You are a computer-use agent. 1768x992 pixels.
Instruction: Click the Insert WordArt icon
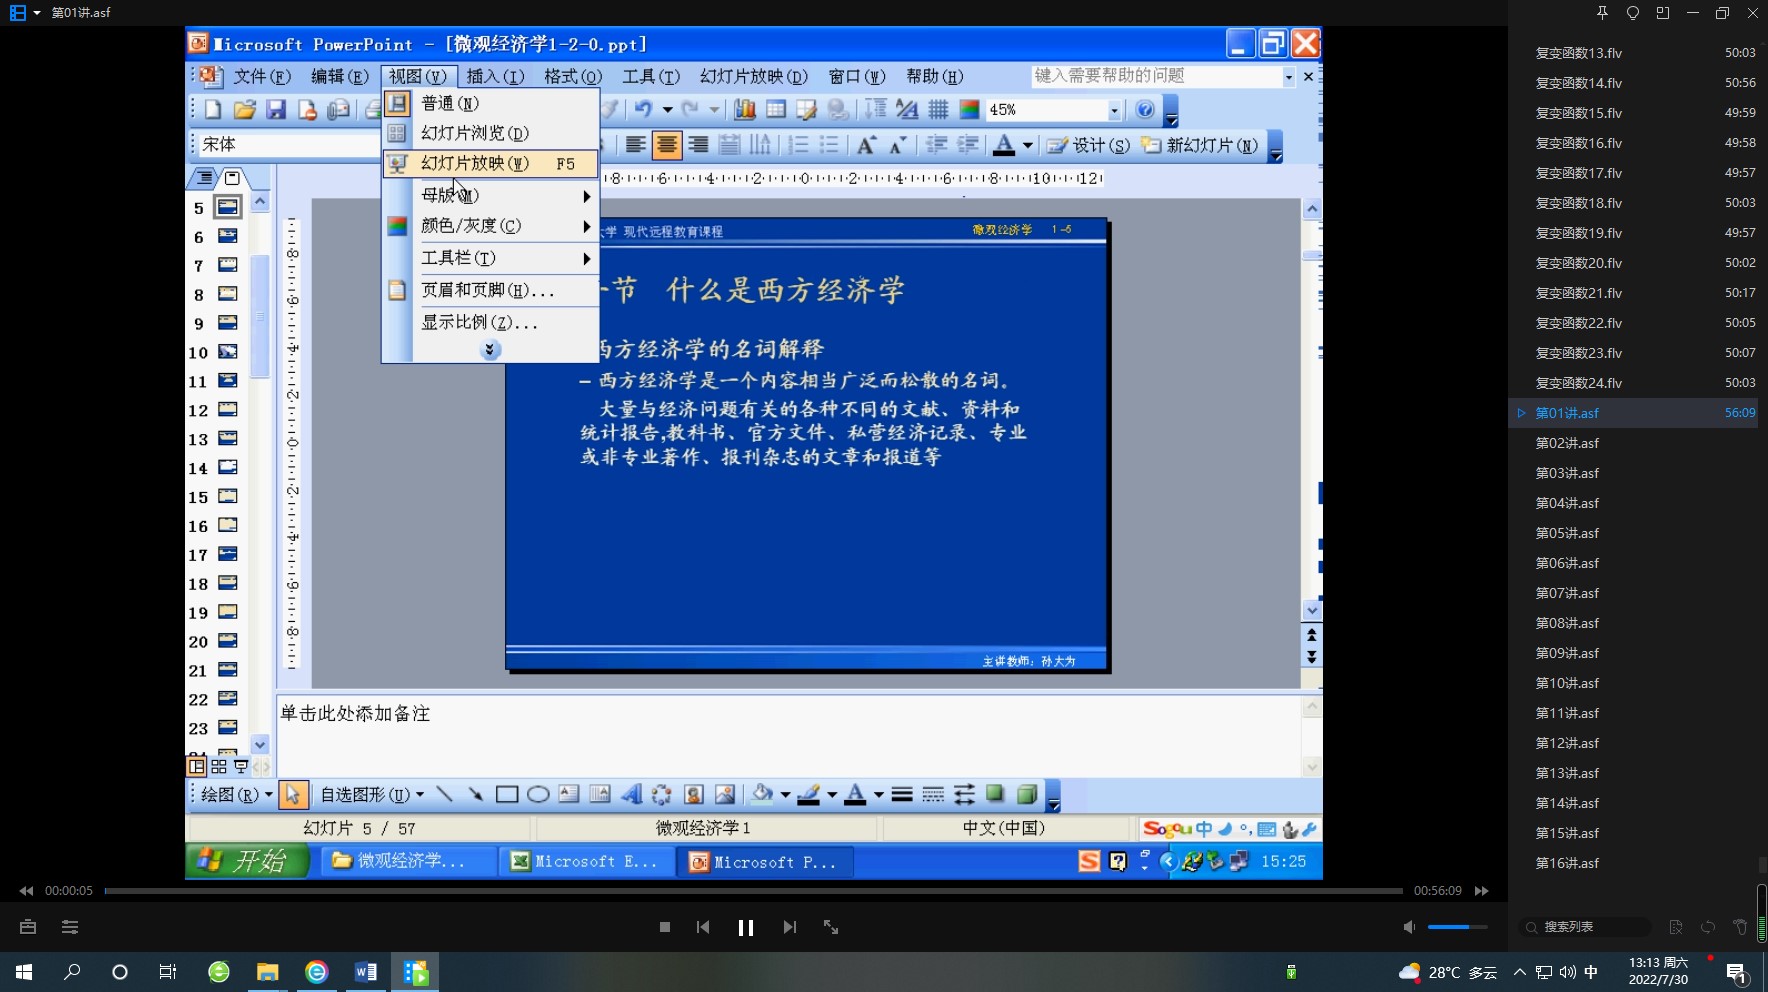[x=631, y=795]
